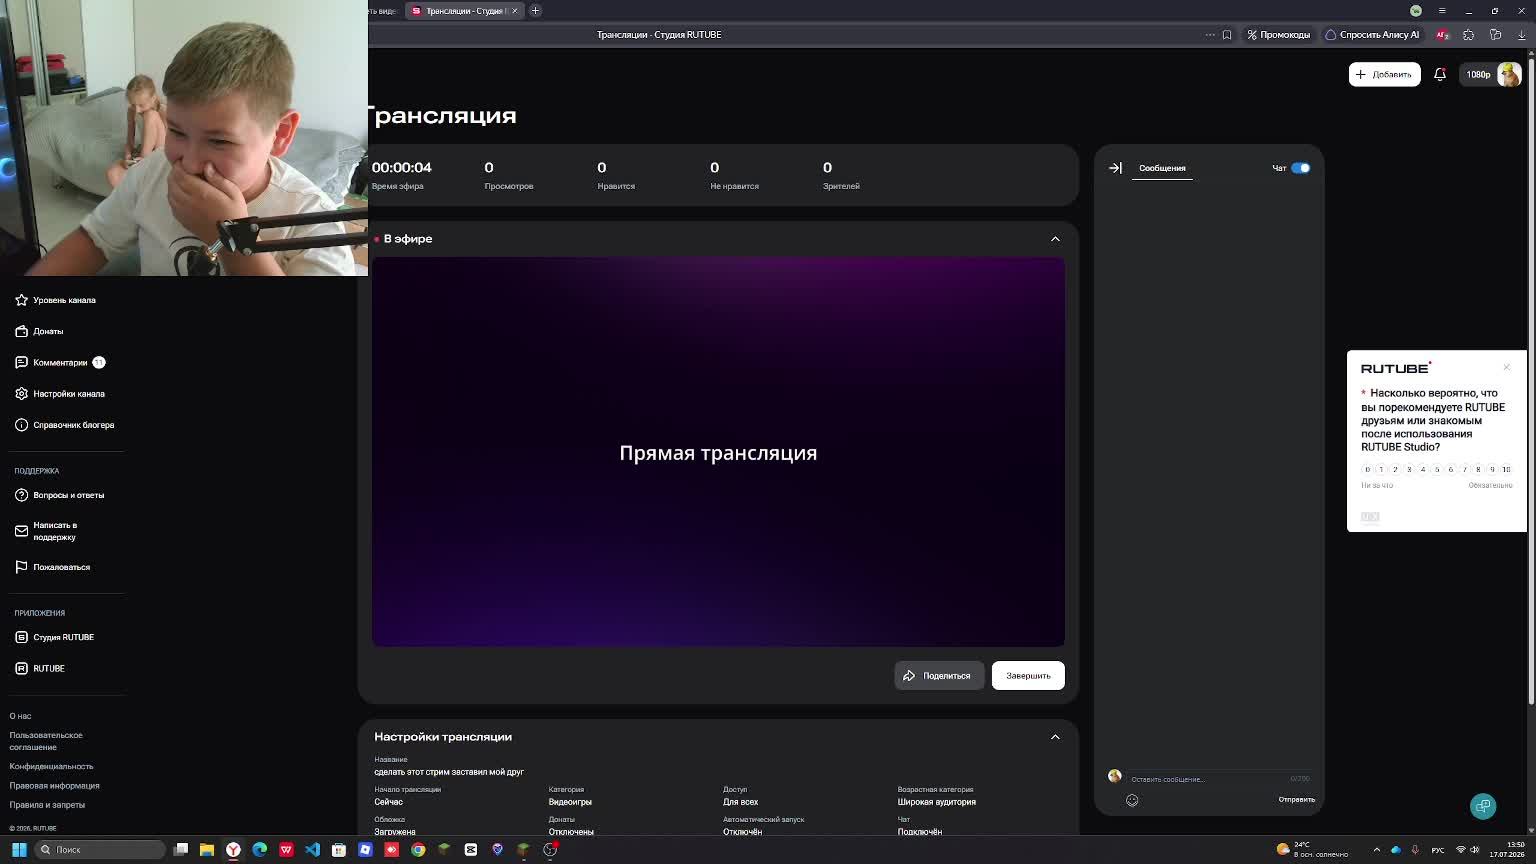Screen dimensions: 1536x864
Task: Close the Трансляции - Студия tab
Action: 514,11
